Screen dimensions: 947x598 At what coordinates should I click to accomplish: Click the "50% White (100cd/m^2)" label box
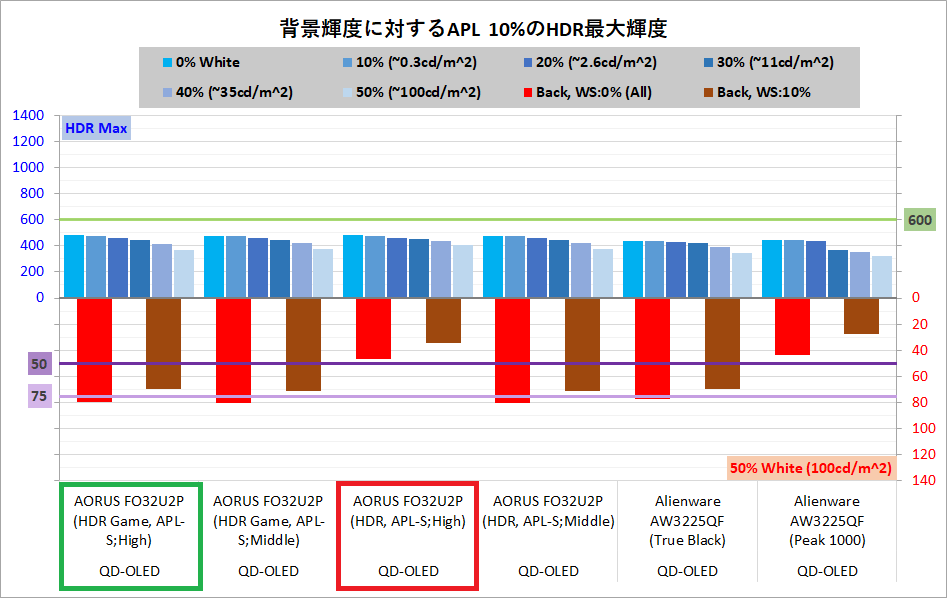tap(811, 468)
